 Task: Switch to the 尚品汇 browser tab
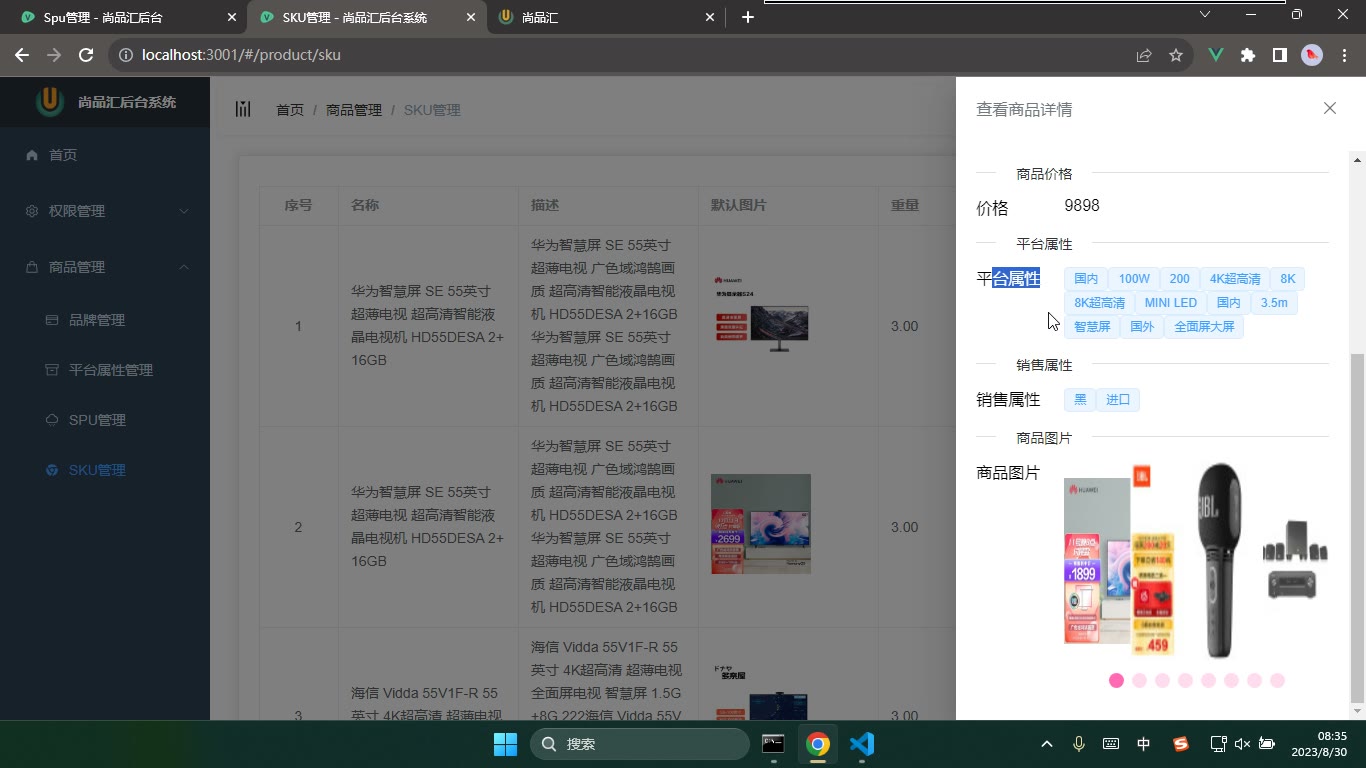606,17
